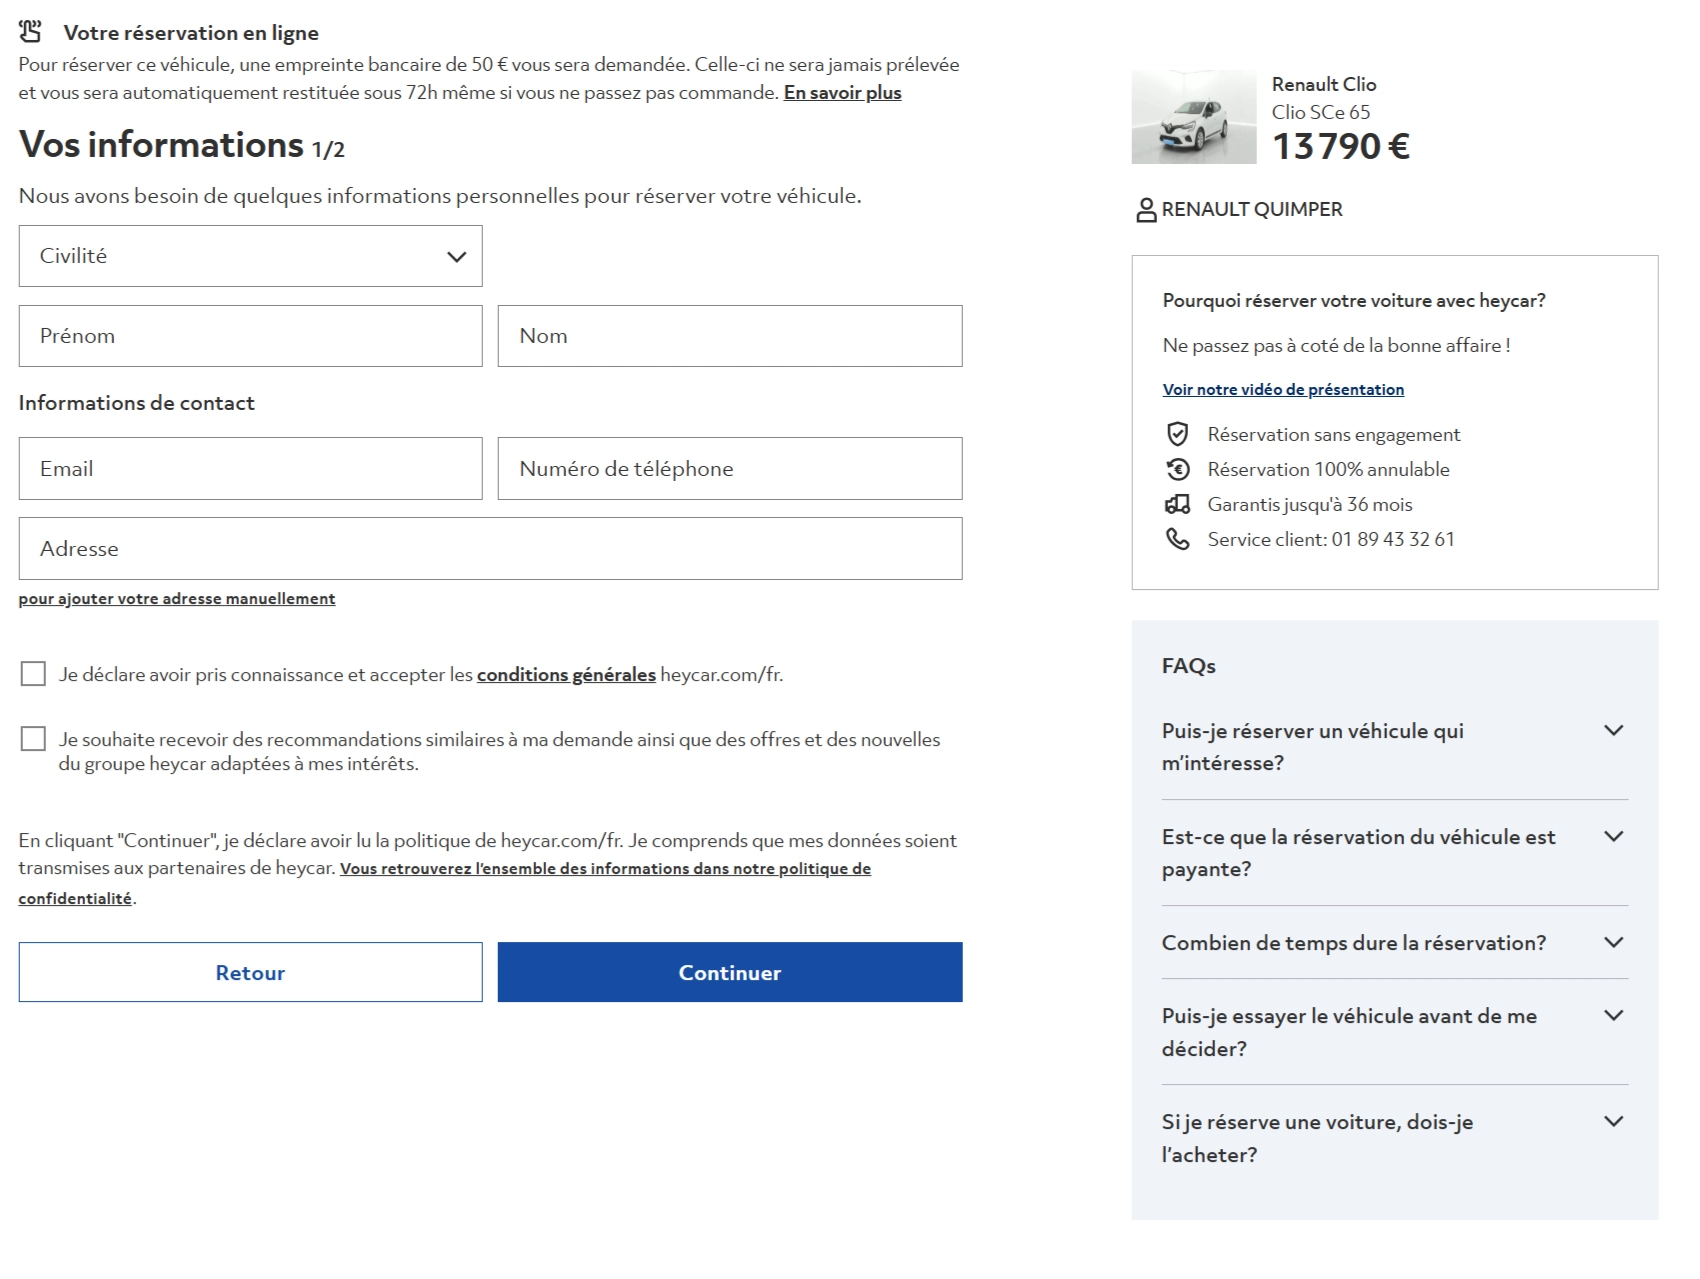Click the euro refund icon for cancellable reservation

pos(1178,469)
